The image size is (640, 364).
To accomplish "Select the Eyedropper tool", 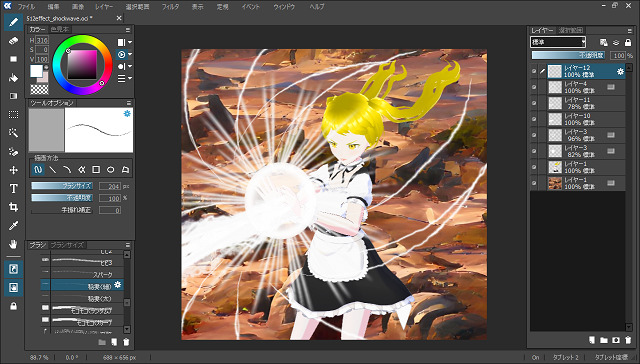I will pos(13,226).
